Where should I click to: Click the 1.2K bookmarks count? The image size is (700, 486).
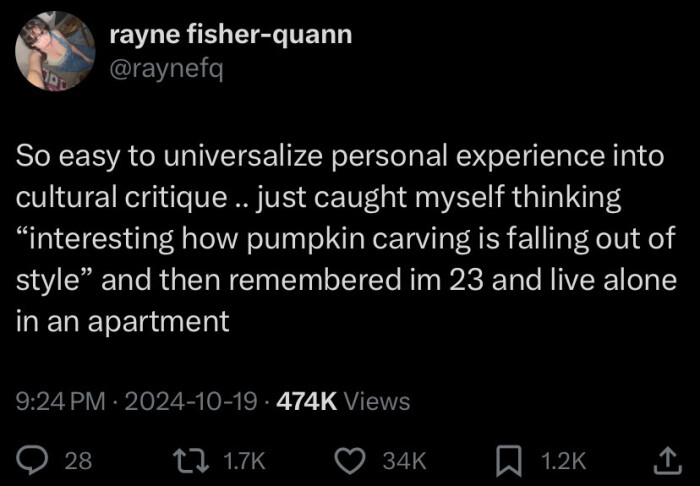564,460
